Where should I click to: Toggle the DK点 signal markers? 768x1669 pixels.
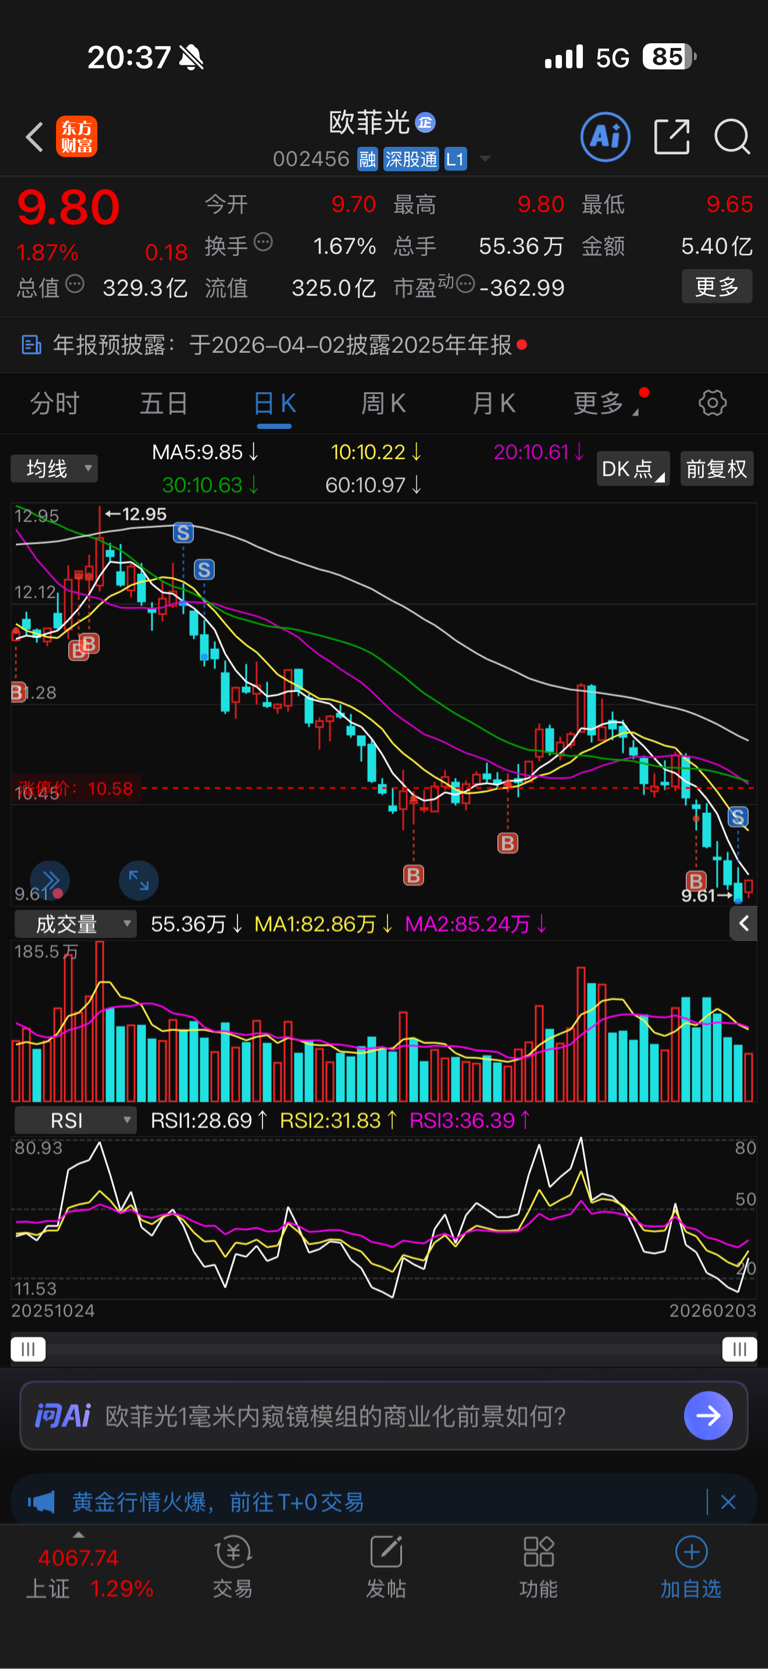(x=633, y=469)
